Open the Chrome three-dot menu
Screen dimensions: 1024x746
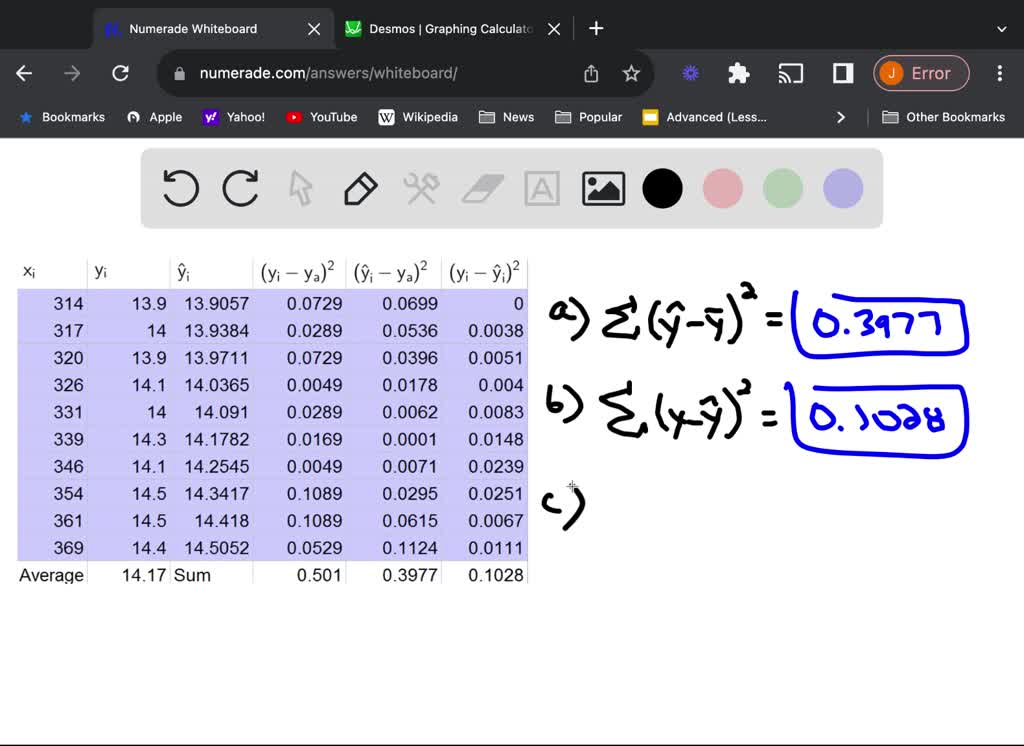click(999, 73)
